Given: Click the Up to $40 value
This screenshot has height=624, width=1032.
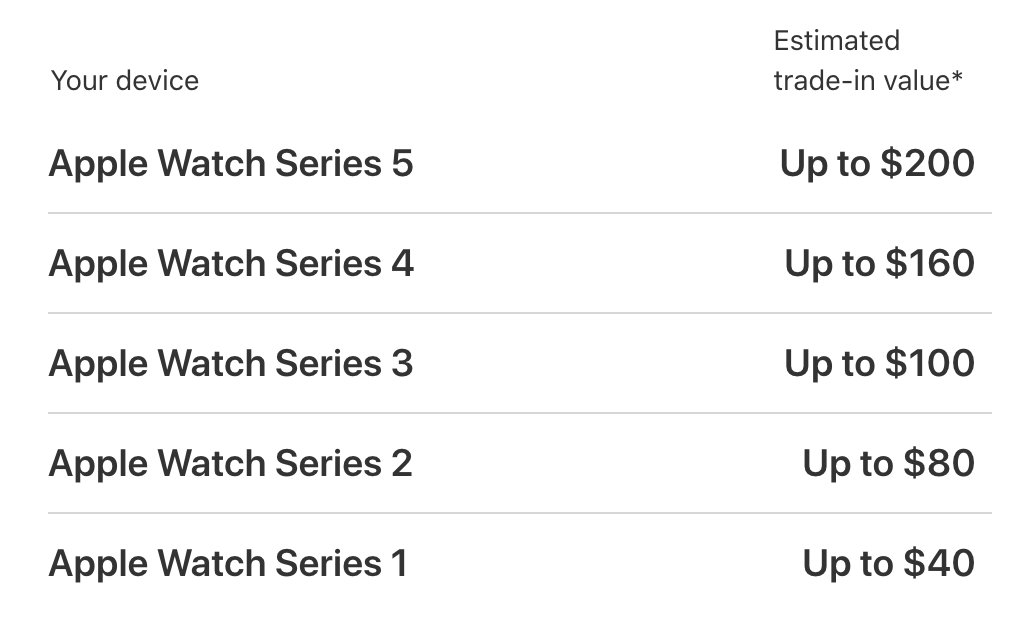Looking at the screenshot, I should point(889,565).
